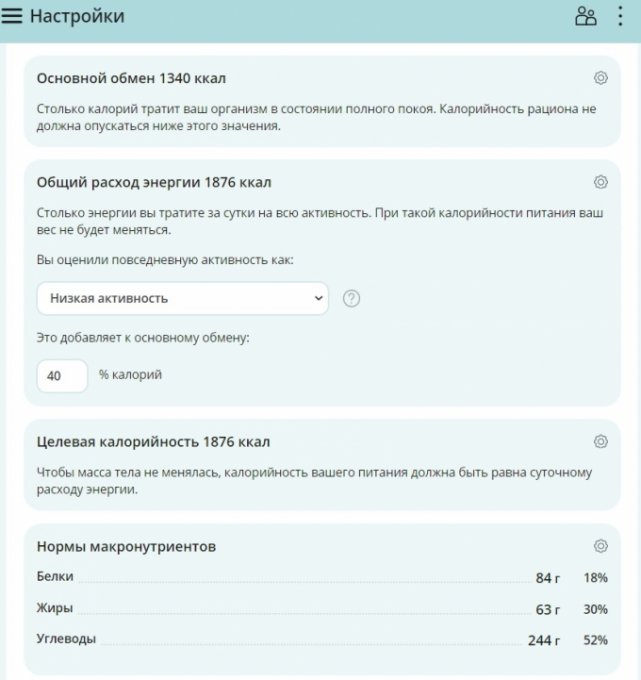Click the percent calories input field
The width and height of the screenshot is (641, 680).
click(62, 376)
